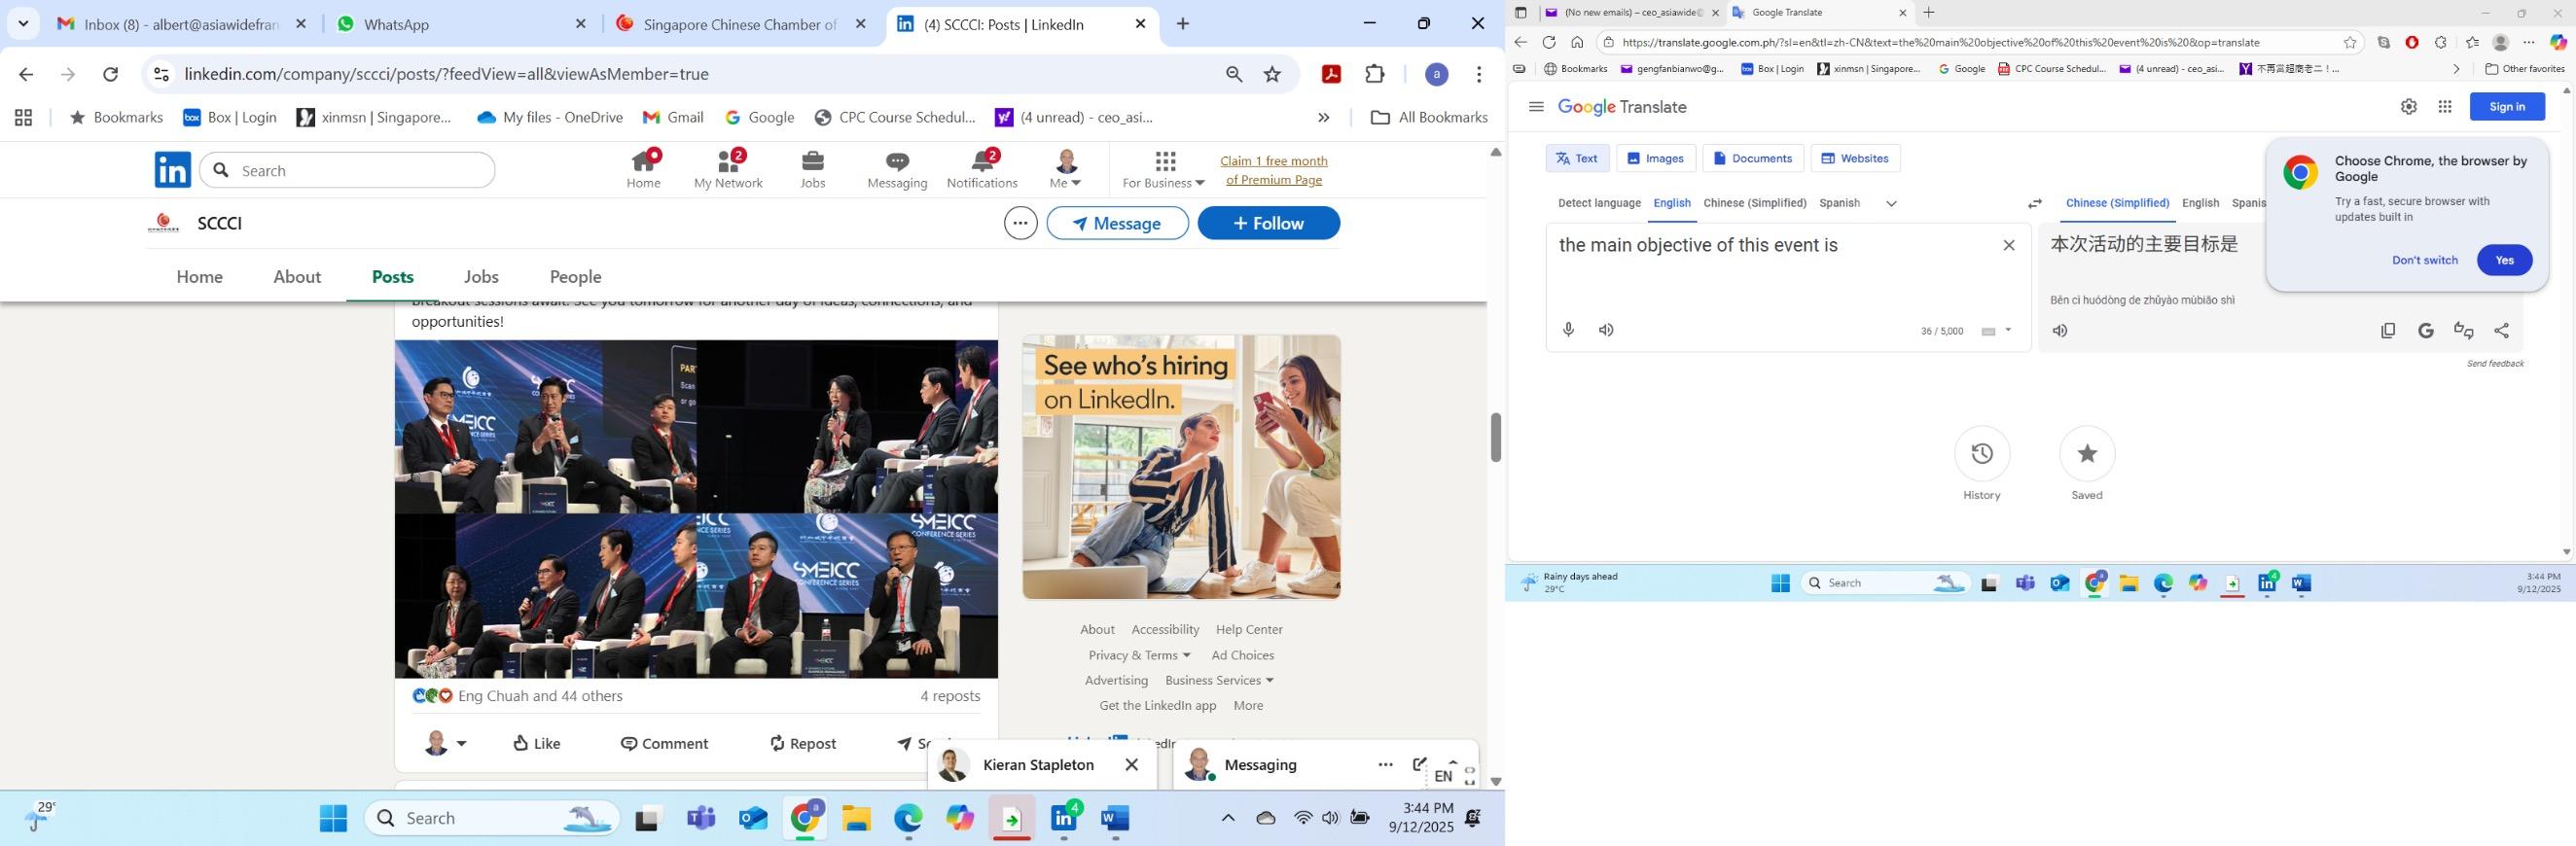Open Word from the larger taskbar
2576x846 pixels.
click(1115, 818)
